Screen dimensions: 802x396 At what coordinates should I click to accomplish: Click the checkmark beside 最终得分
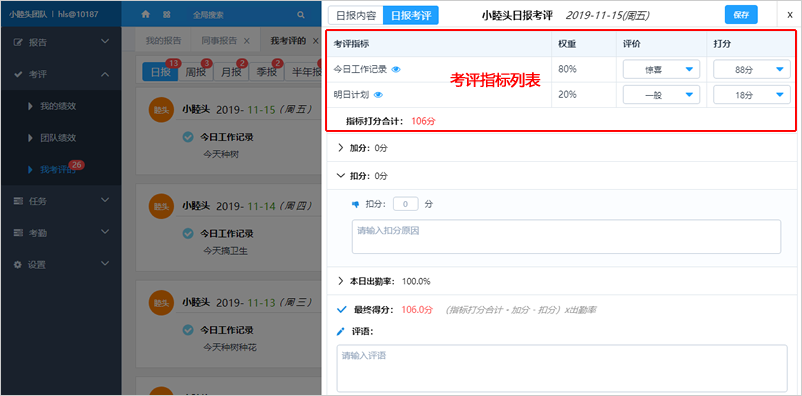pos(342,310)
